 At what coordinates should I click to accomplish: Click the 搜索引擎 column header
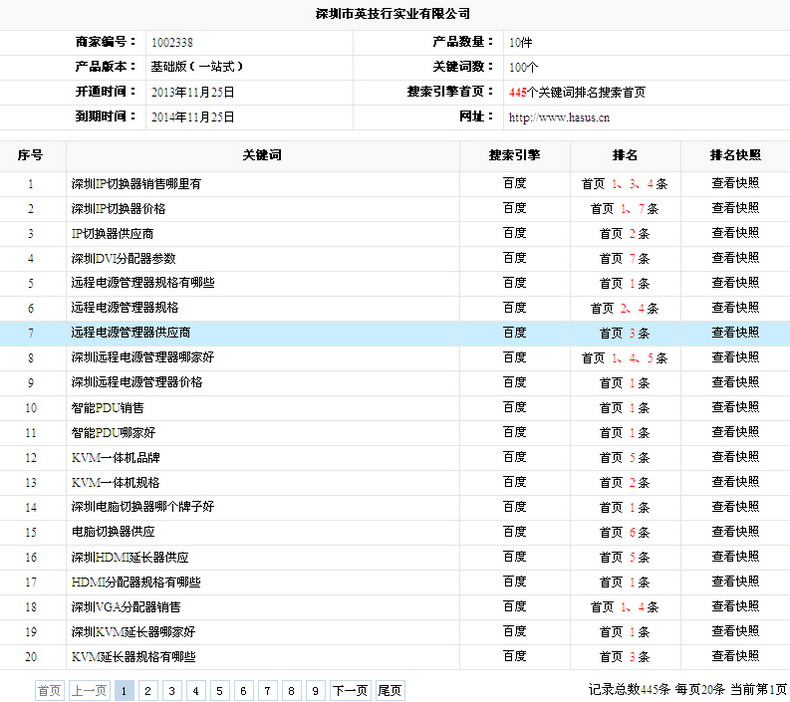tap(514, 155)
